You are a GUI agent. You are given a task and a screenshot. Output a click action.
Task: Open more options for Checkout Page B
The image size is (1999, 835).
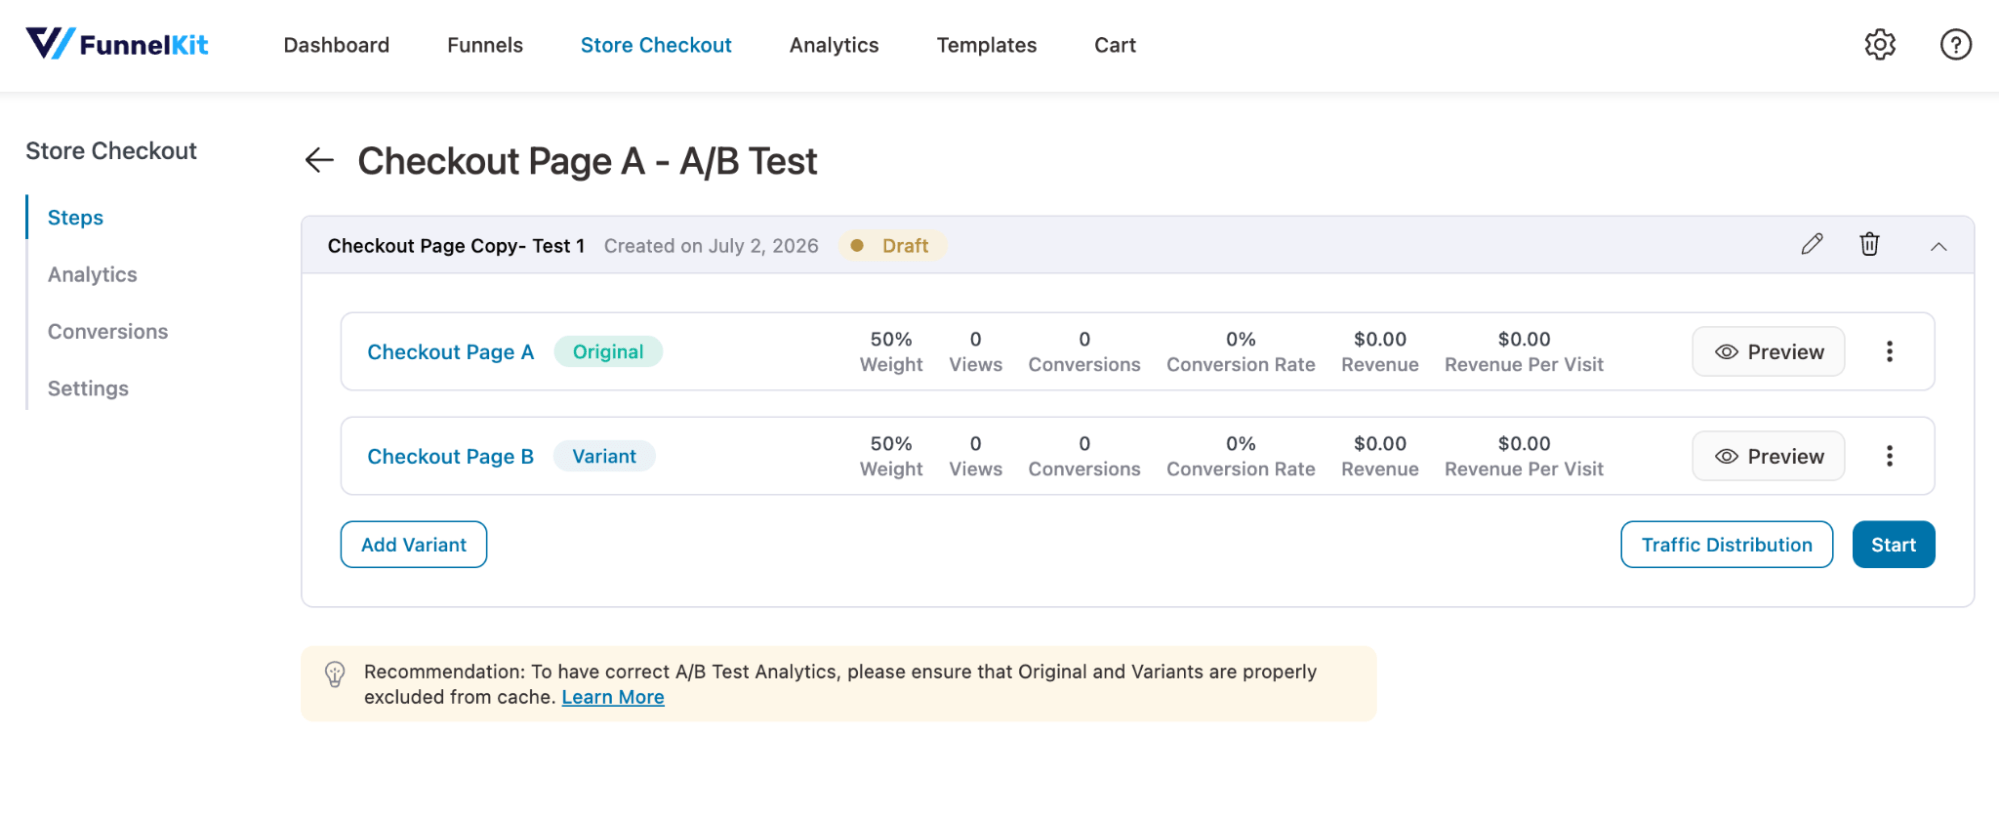(x=1889, y=456)
